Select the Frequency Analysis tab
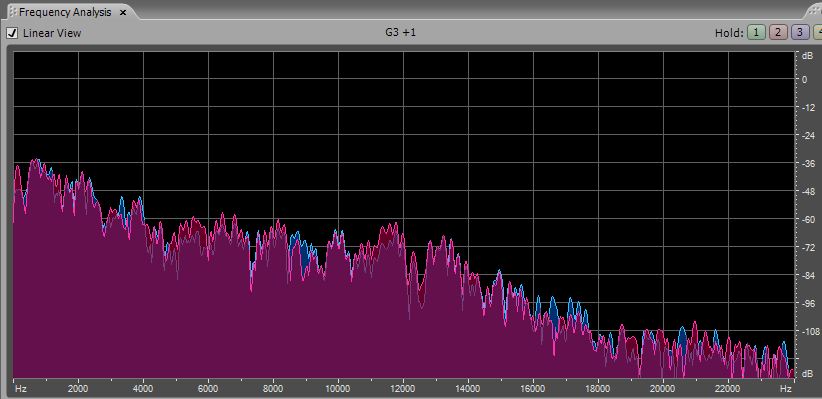Screen dimensions: 822x399 pos(65,12)
